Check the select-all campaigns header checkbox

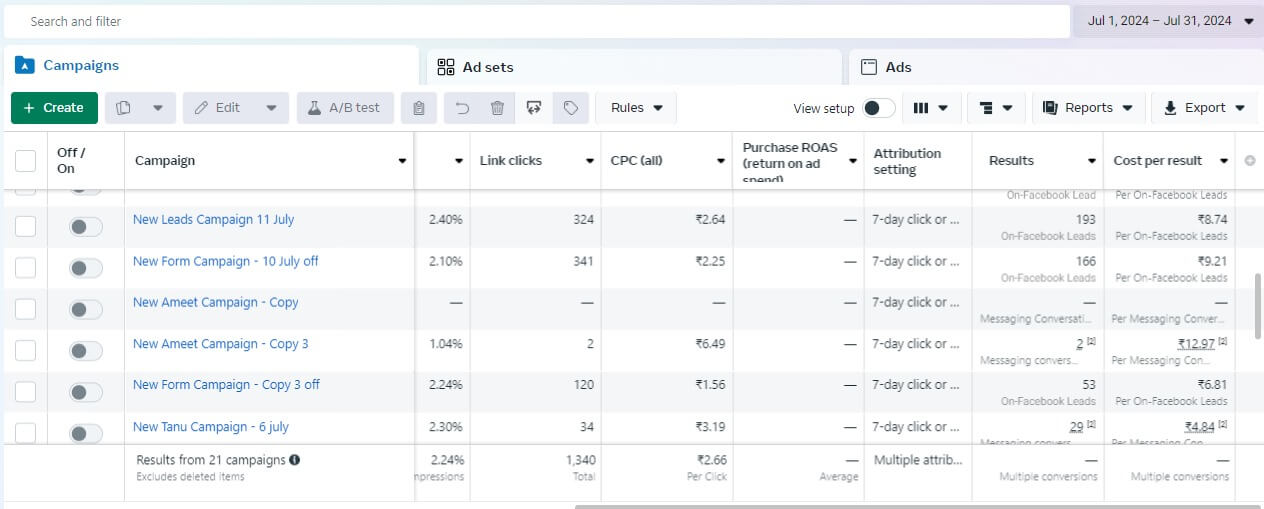[x=25, y=160]
